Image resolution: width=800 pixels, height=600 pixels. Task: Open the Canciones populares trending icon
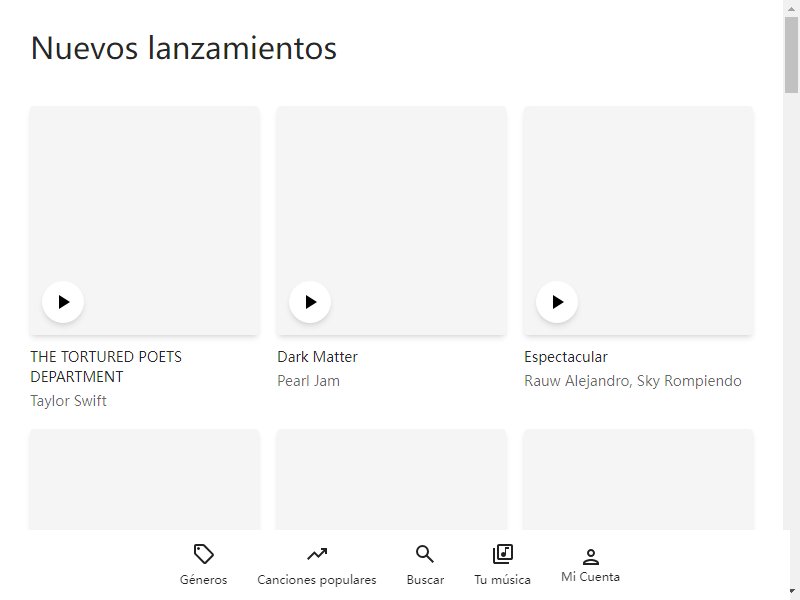[x=317, y=554]
